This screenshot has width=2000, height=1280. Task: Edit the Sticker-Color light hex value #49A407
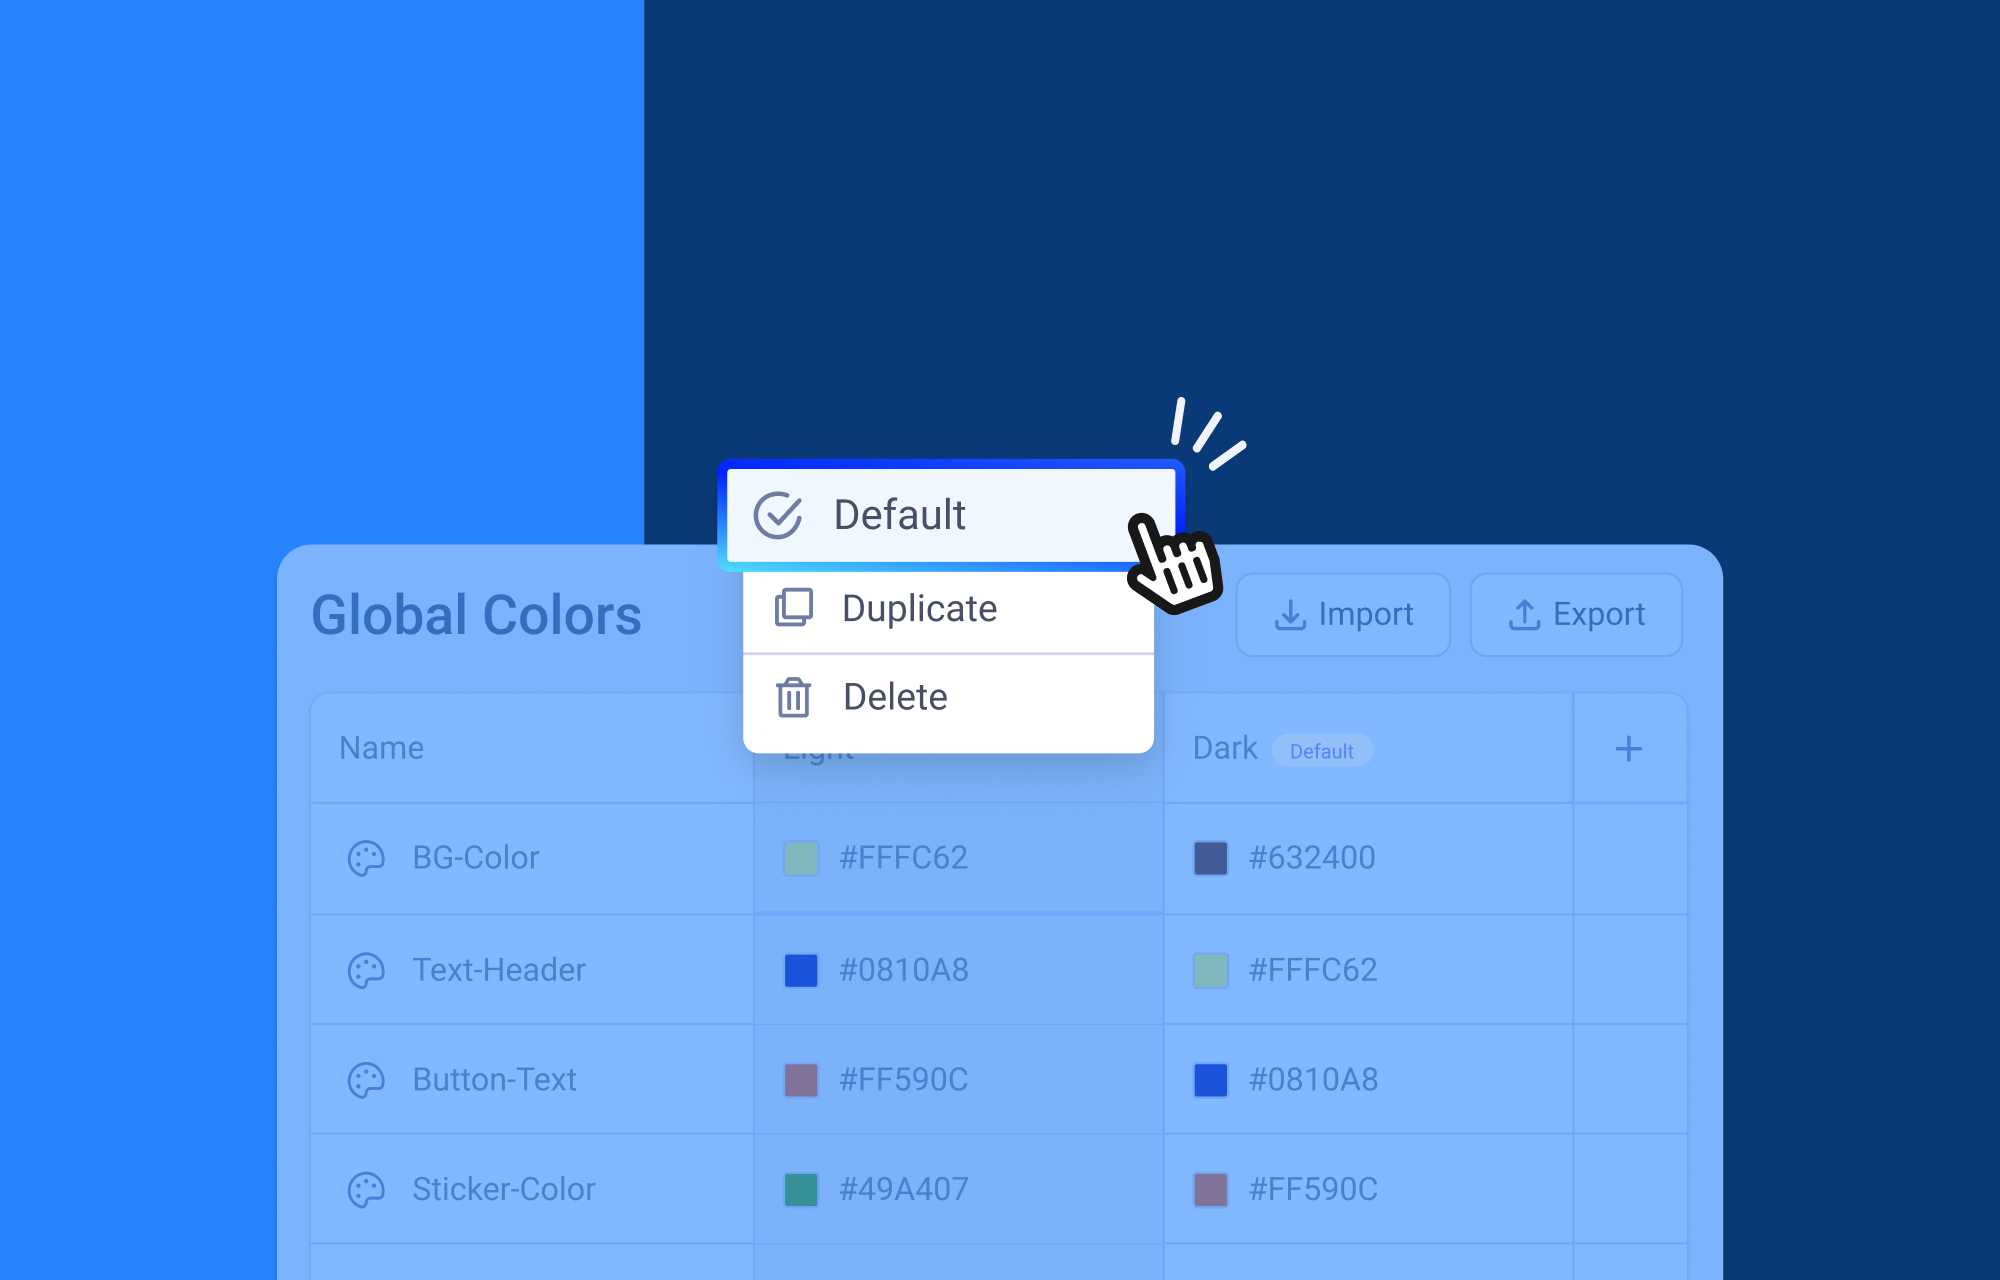(903, 1190)
